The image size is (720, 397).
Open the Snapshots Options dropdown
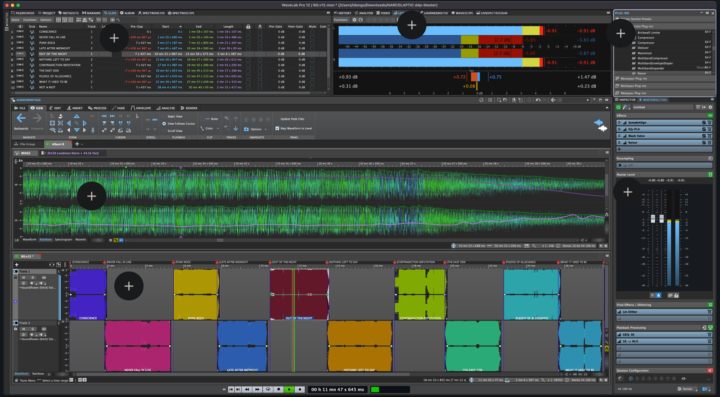click(x=255, y=129)
